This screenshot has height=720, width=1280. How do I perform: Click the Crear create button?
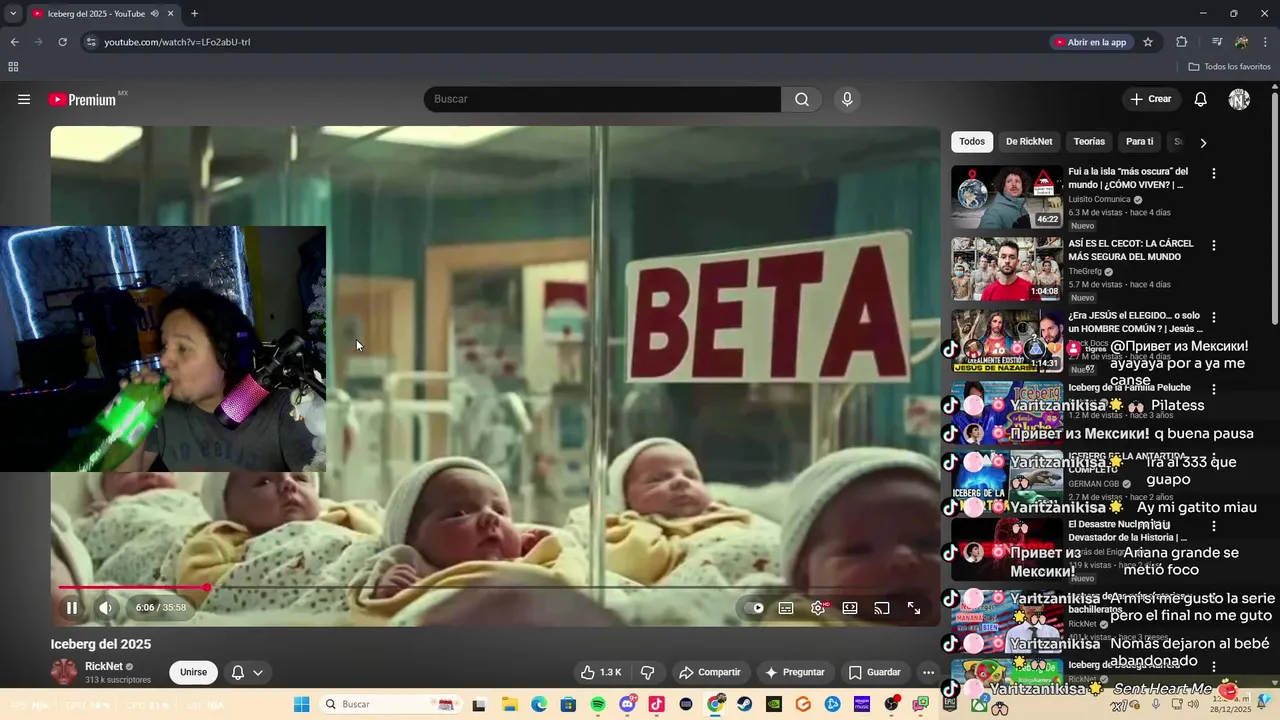tap(1150, 99)
